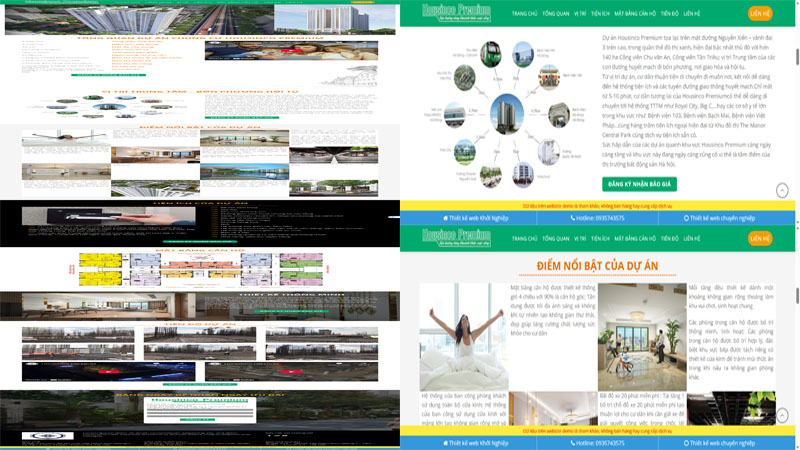The height and width of the screenshot is (450, 800).
Task: Click white registration form popup in full-page view
Action: [x=199, y=410]
